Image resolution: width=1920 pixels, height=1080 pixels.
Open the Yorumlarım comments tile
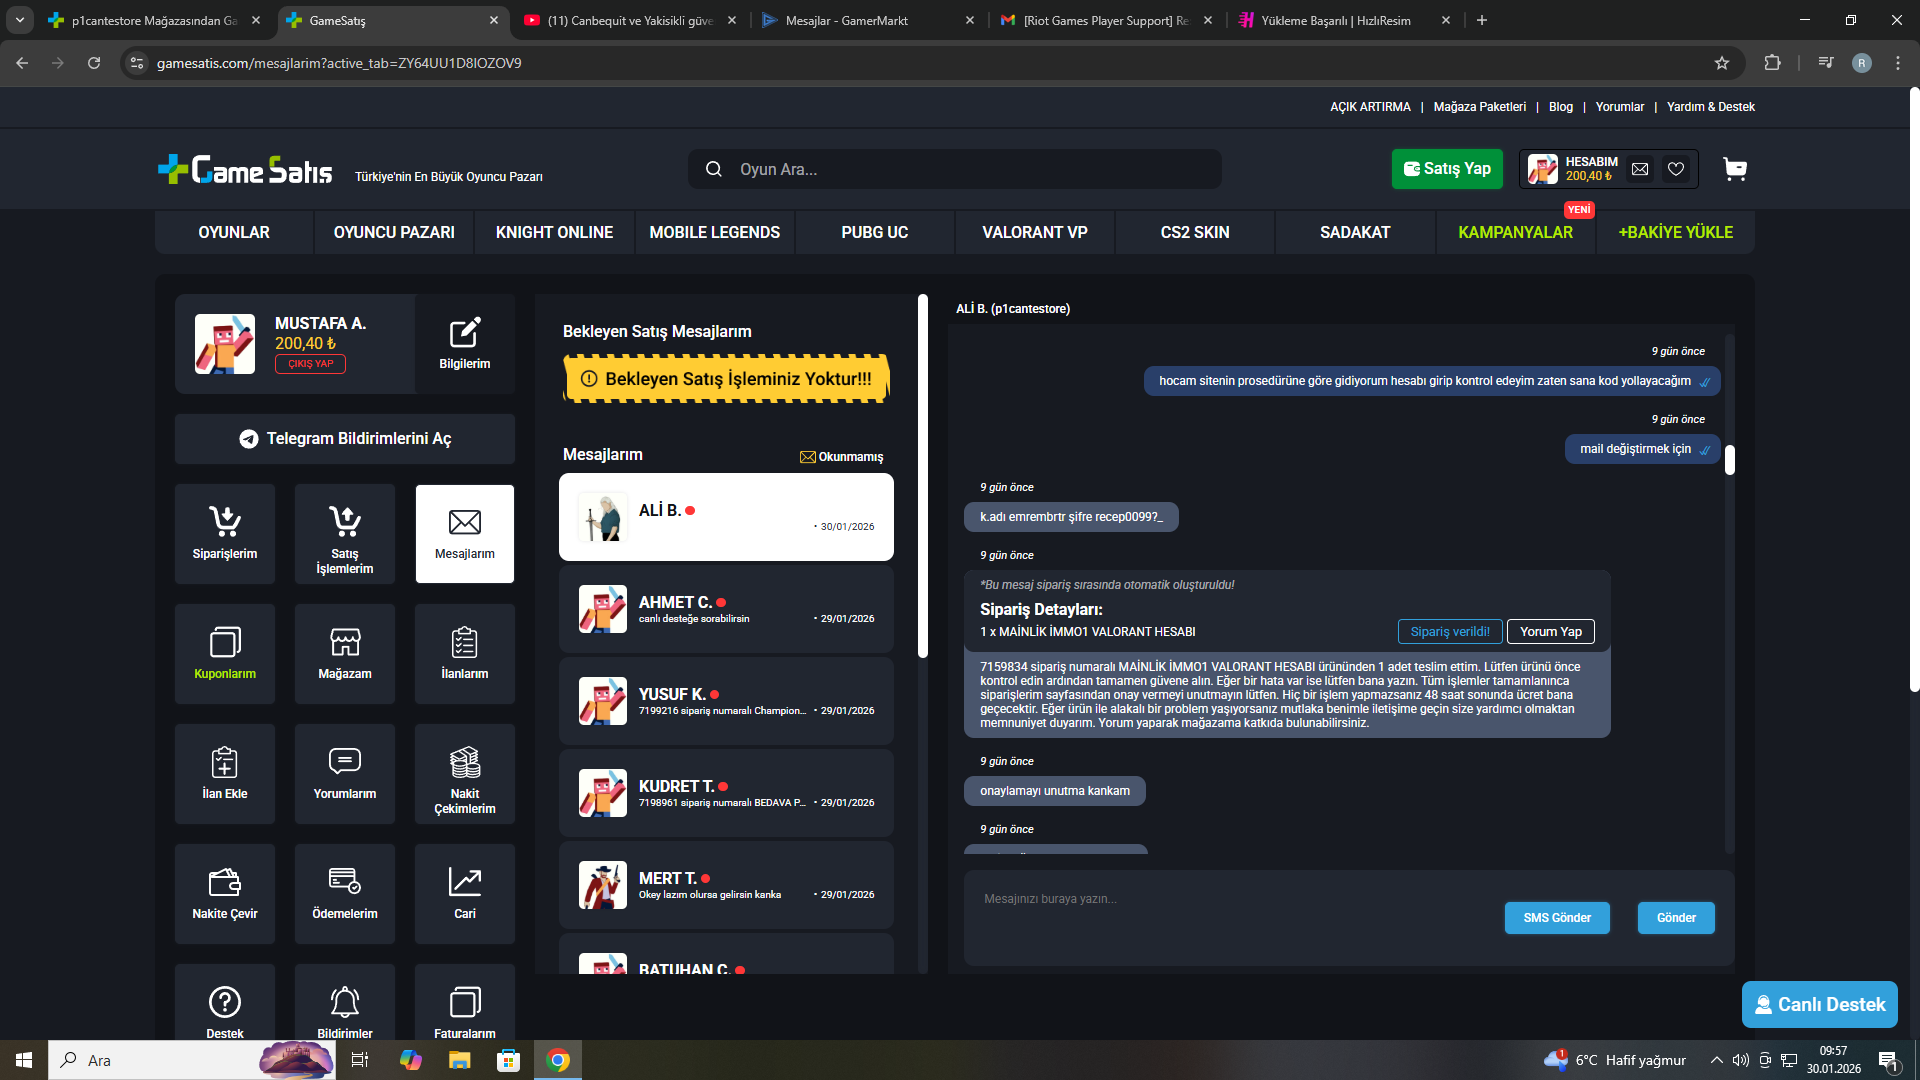click(345, 773)
